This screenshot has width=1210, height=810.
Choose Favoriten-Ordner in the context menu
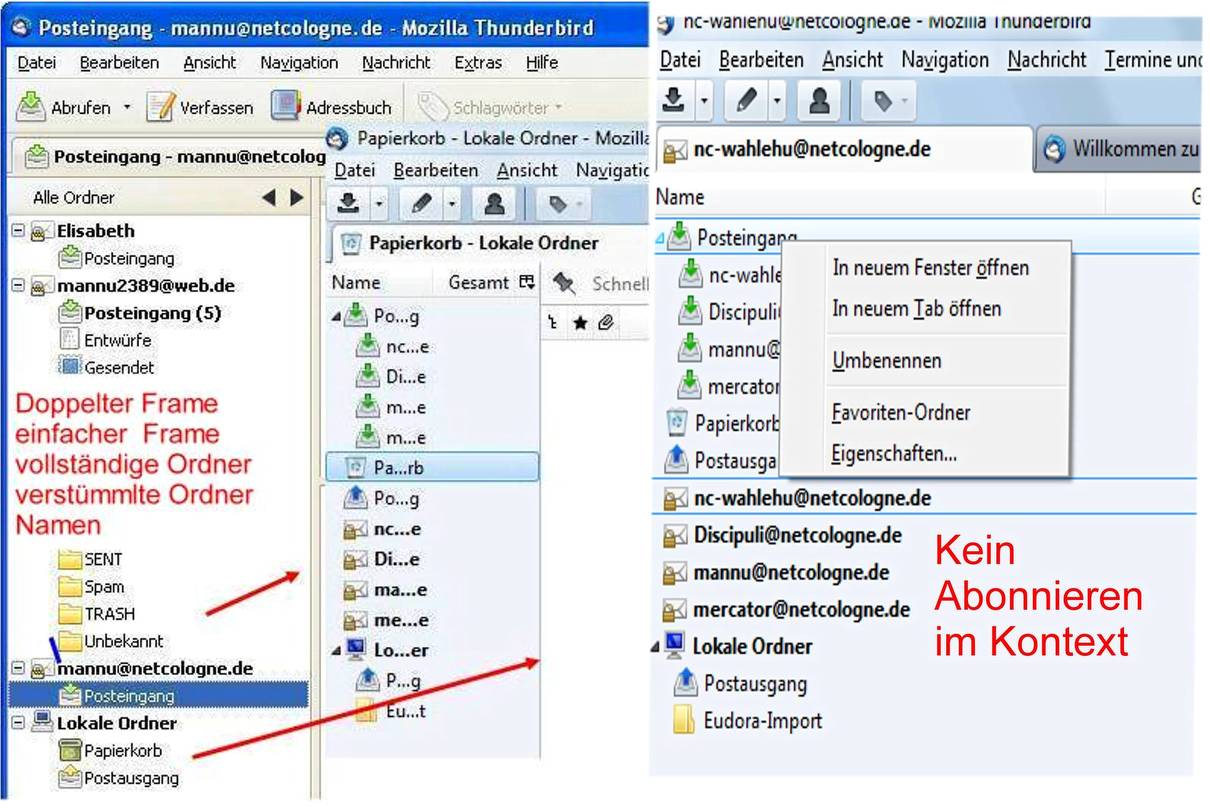pyautogui.click(x=901, y=413)
